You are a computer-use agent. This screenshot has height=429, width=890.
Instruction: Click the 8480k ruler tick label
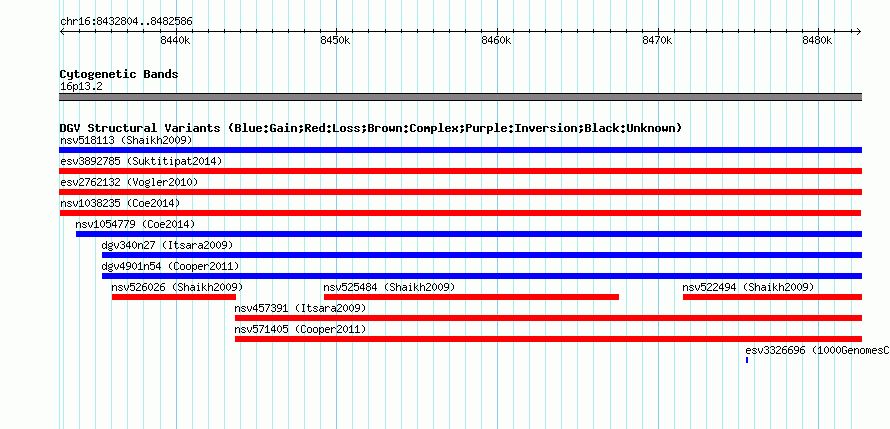pos(818,40)
